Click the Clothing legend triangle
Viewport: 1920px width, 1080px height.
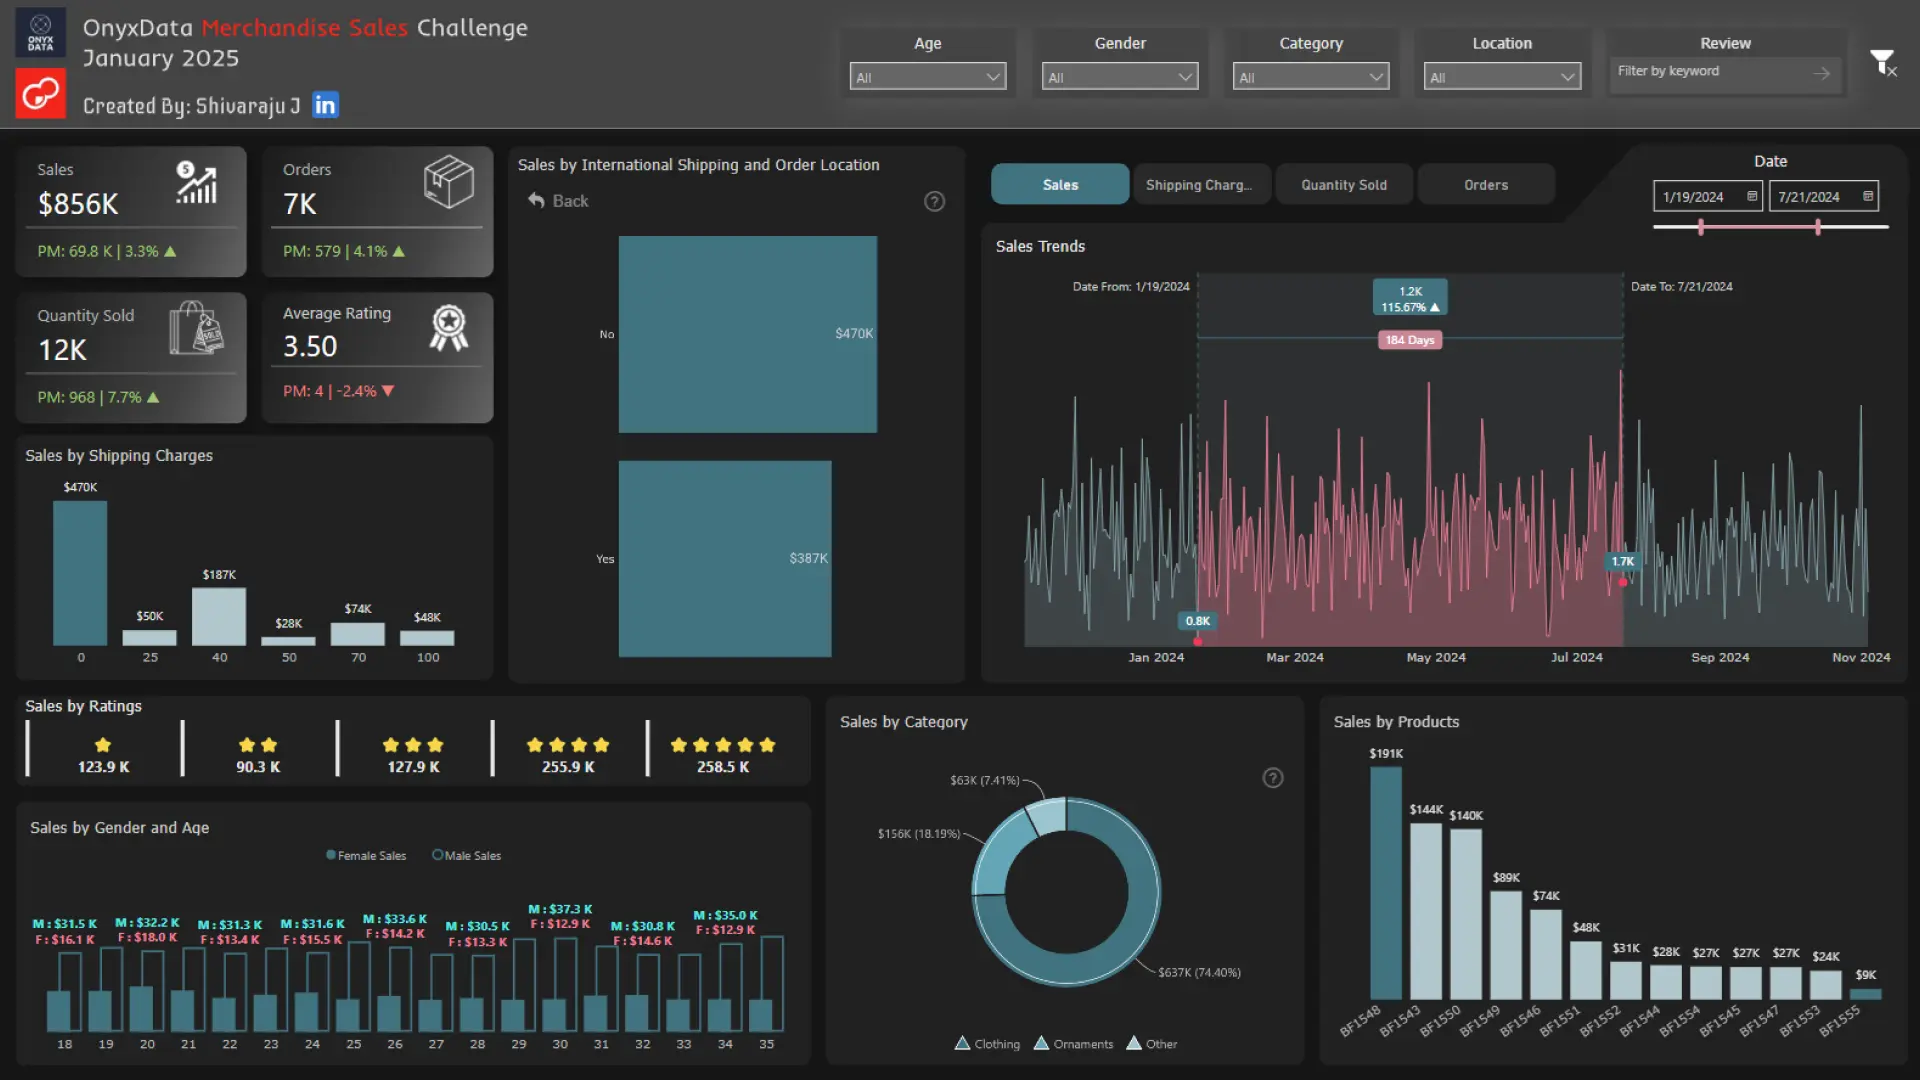962,1043
